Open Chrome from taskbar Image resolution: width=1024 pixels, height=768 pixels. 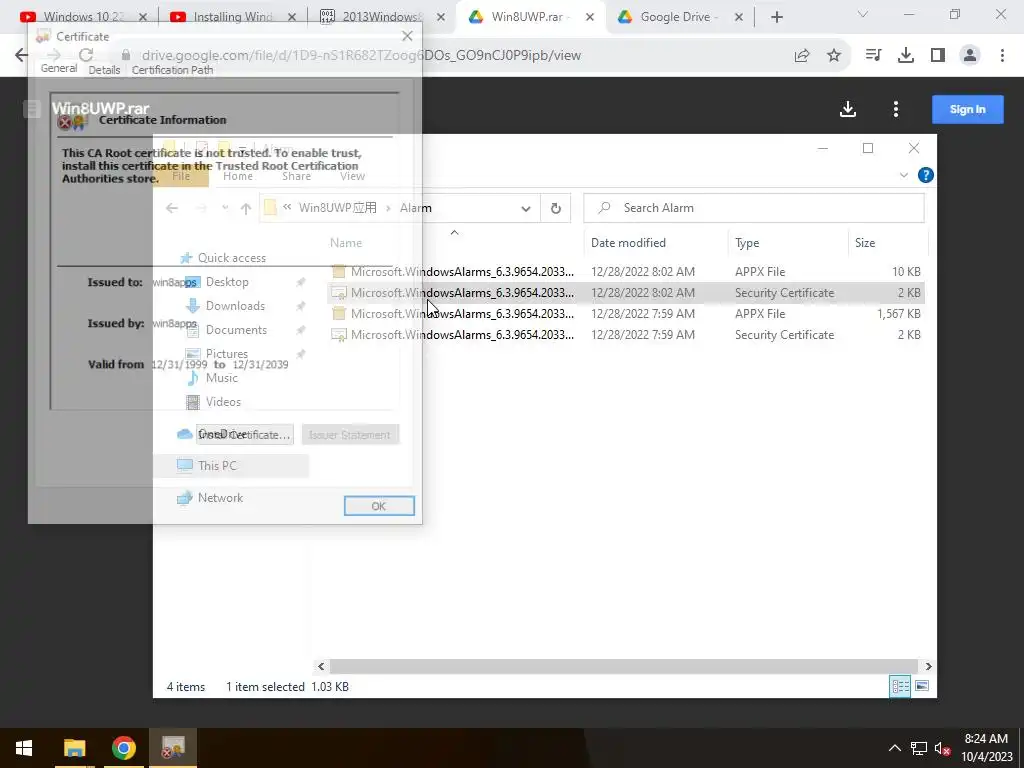(x=123, y=748)
